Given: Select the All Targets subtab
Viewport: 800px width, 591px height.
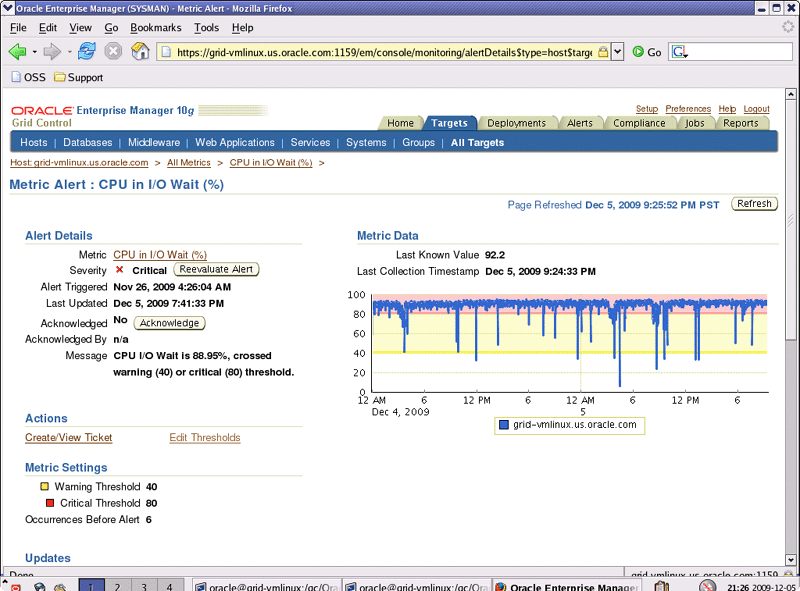Looking at the screenshot, I should click(x=478, y=143).
